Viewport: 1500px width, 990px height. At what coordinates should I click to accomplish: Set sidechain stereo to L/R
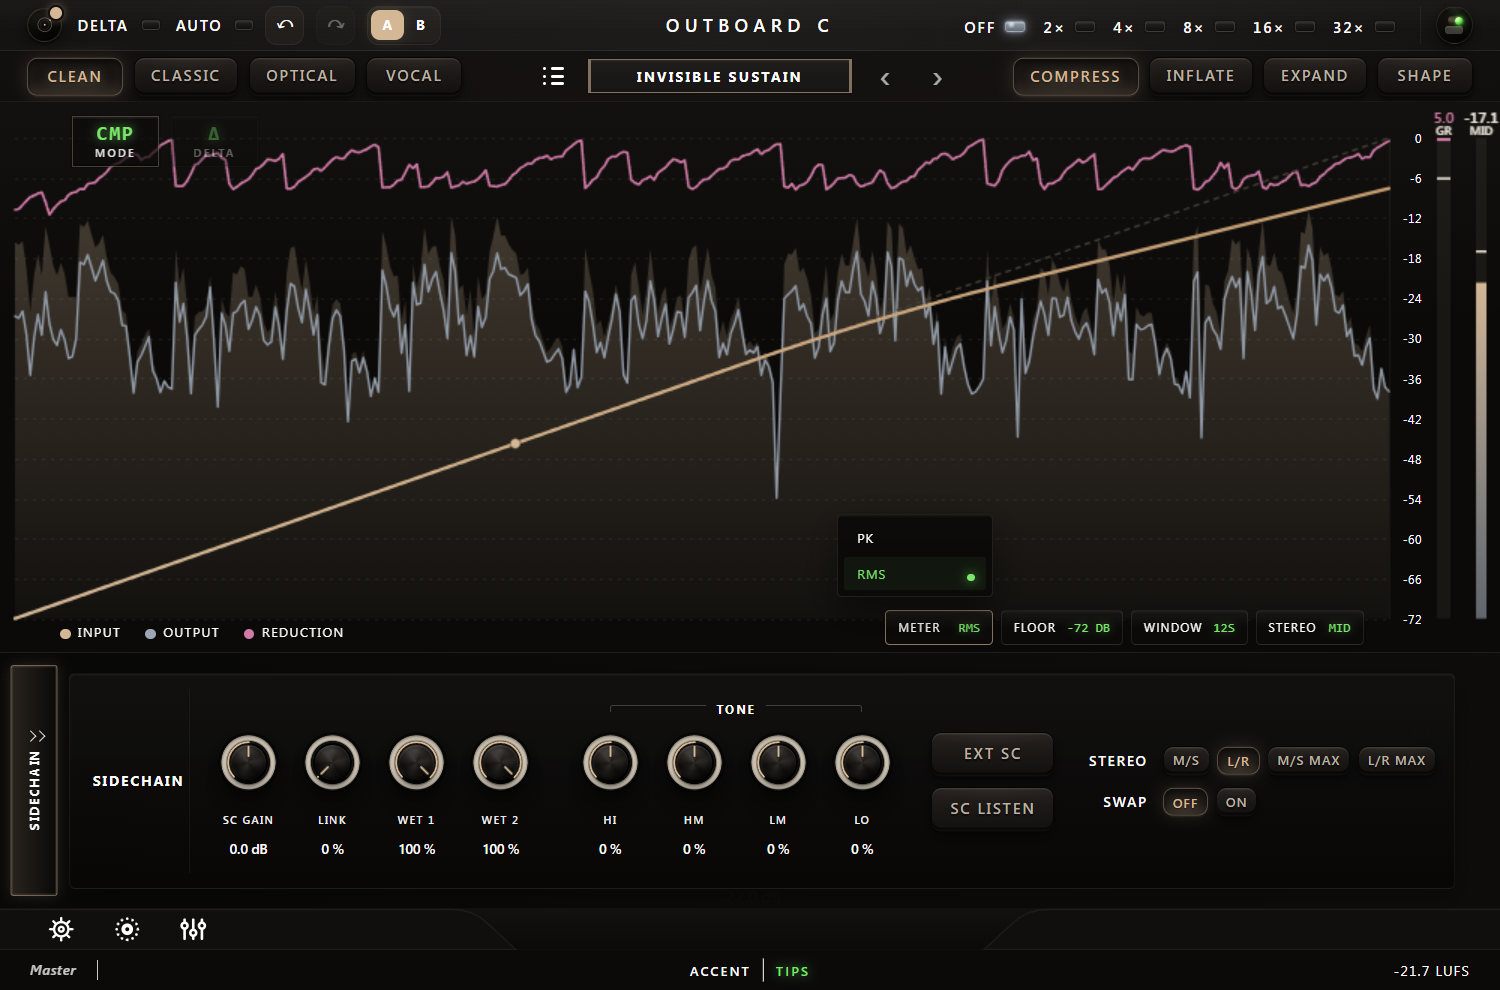click(1238, 761)
